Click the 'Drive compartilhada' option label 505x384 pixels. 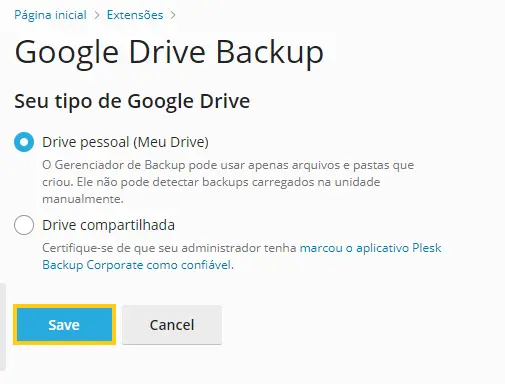pos(108,225)
